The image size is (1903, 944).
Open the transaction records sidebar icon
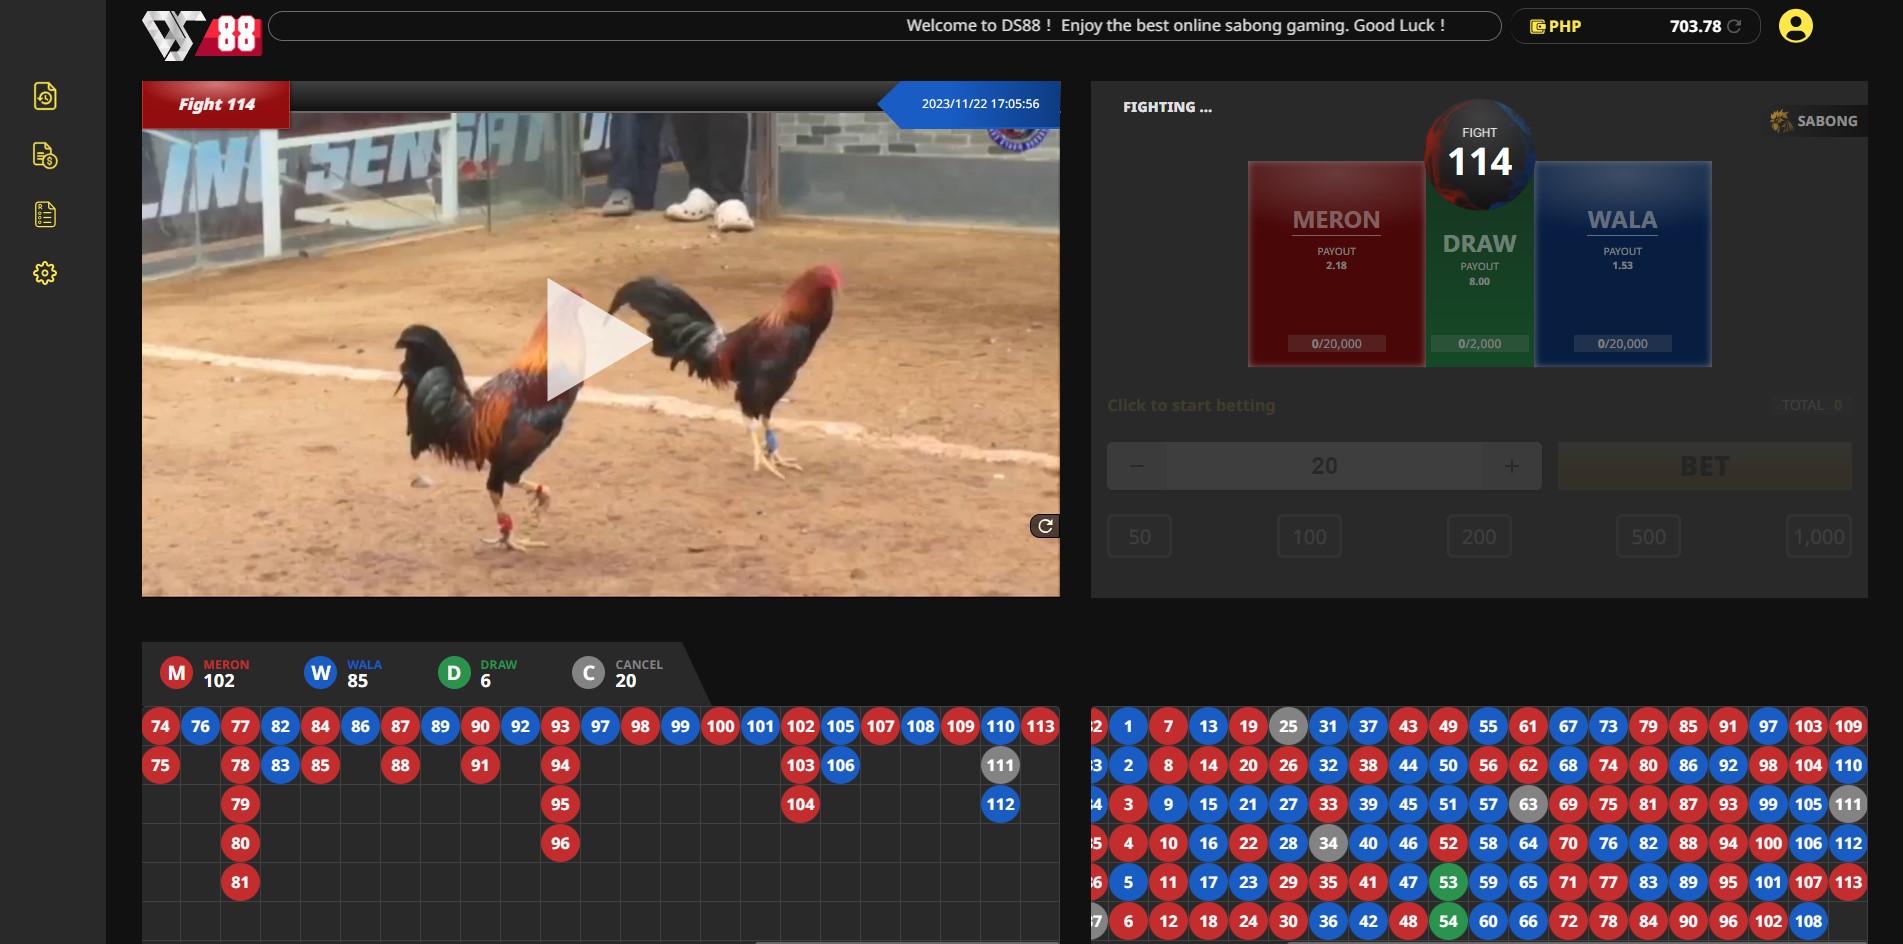click(x=45, y=156)
